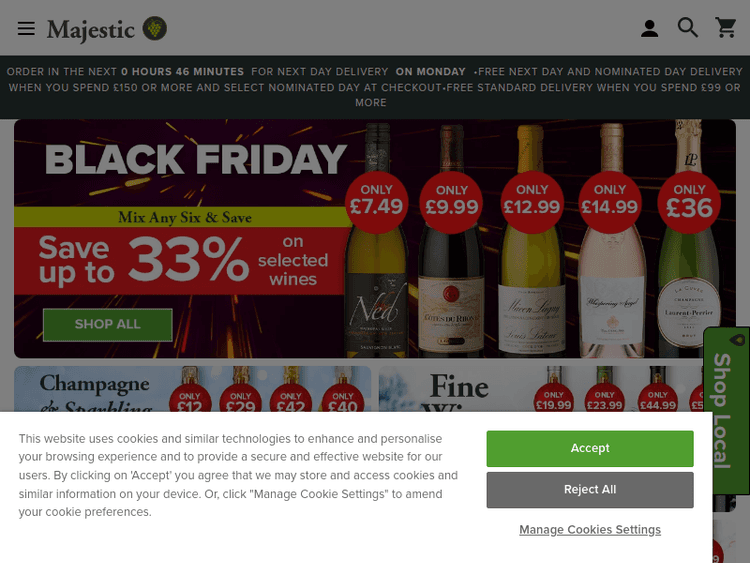
Task: Open the hamburger navigation menu
Action: click(26, 28)
